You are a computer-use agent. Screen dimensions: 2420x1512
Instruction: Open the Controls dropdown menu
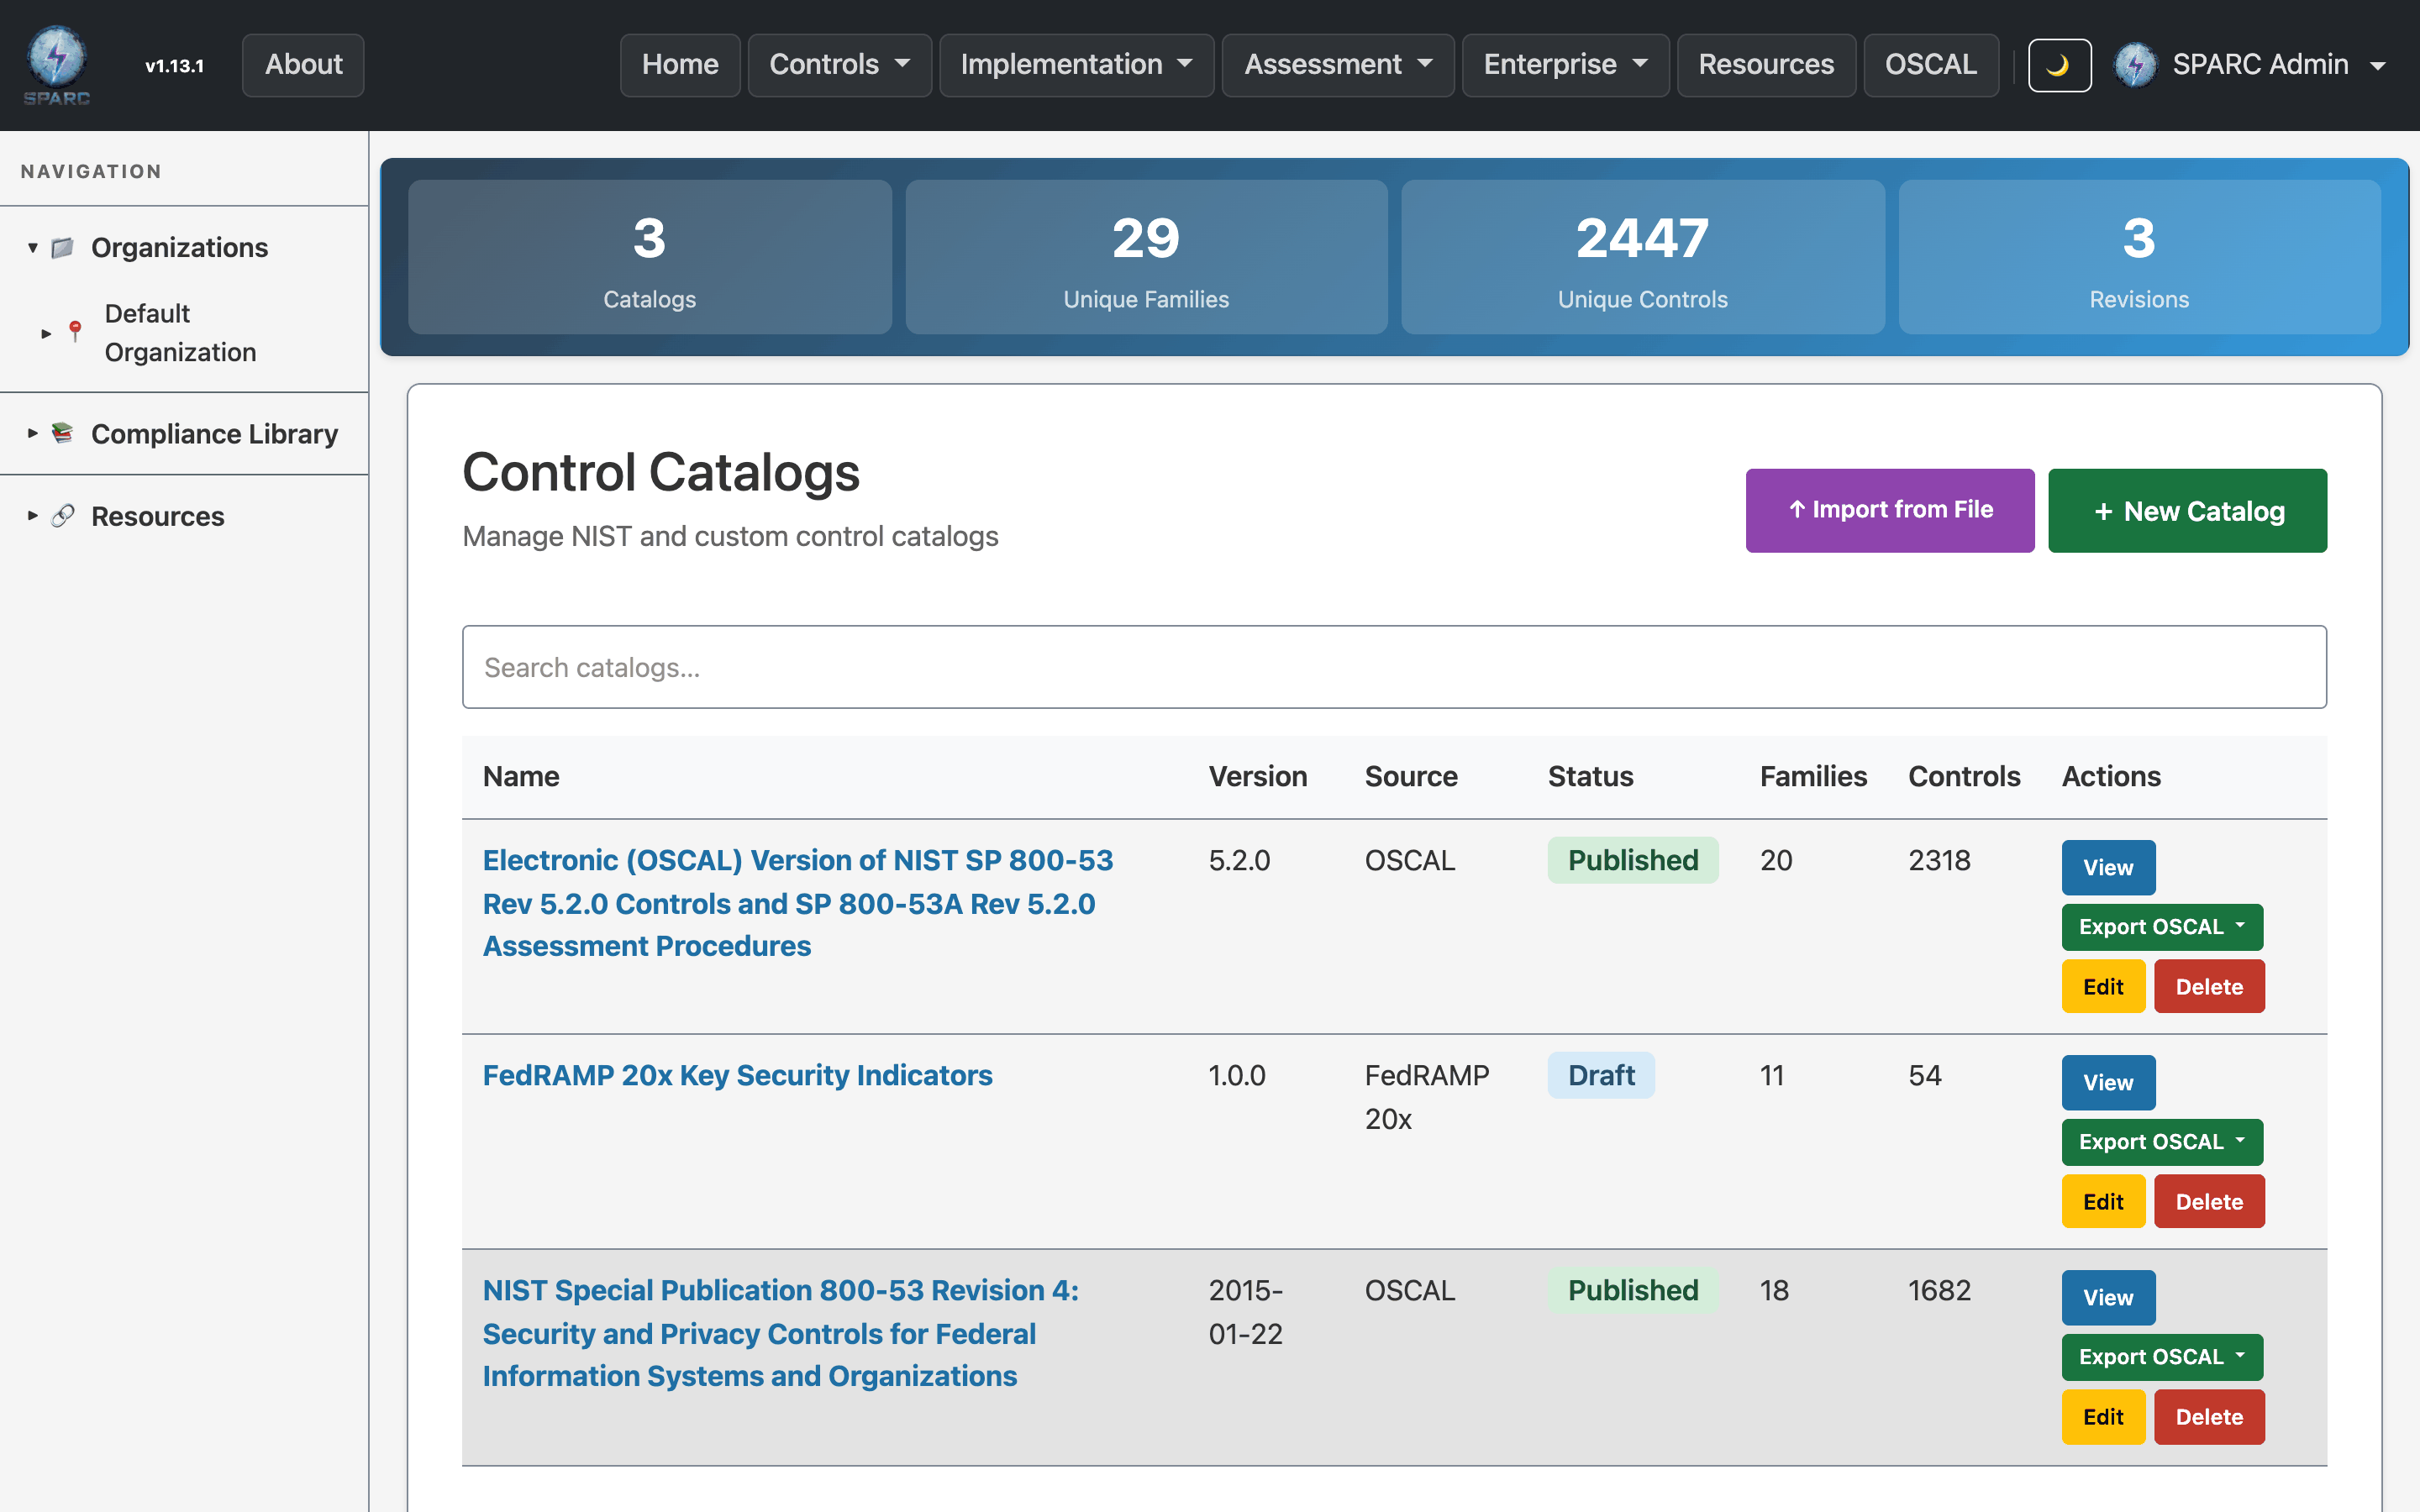click(839, 65)
